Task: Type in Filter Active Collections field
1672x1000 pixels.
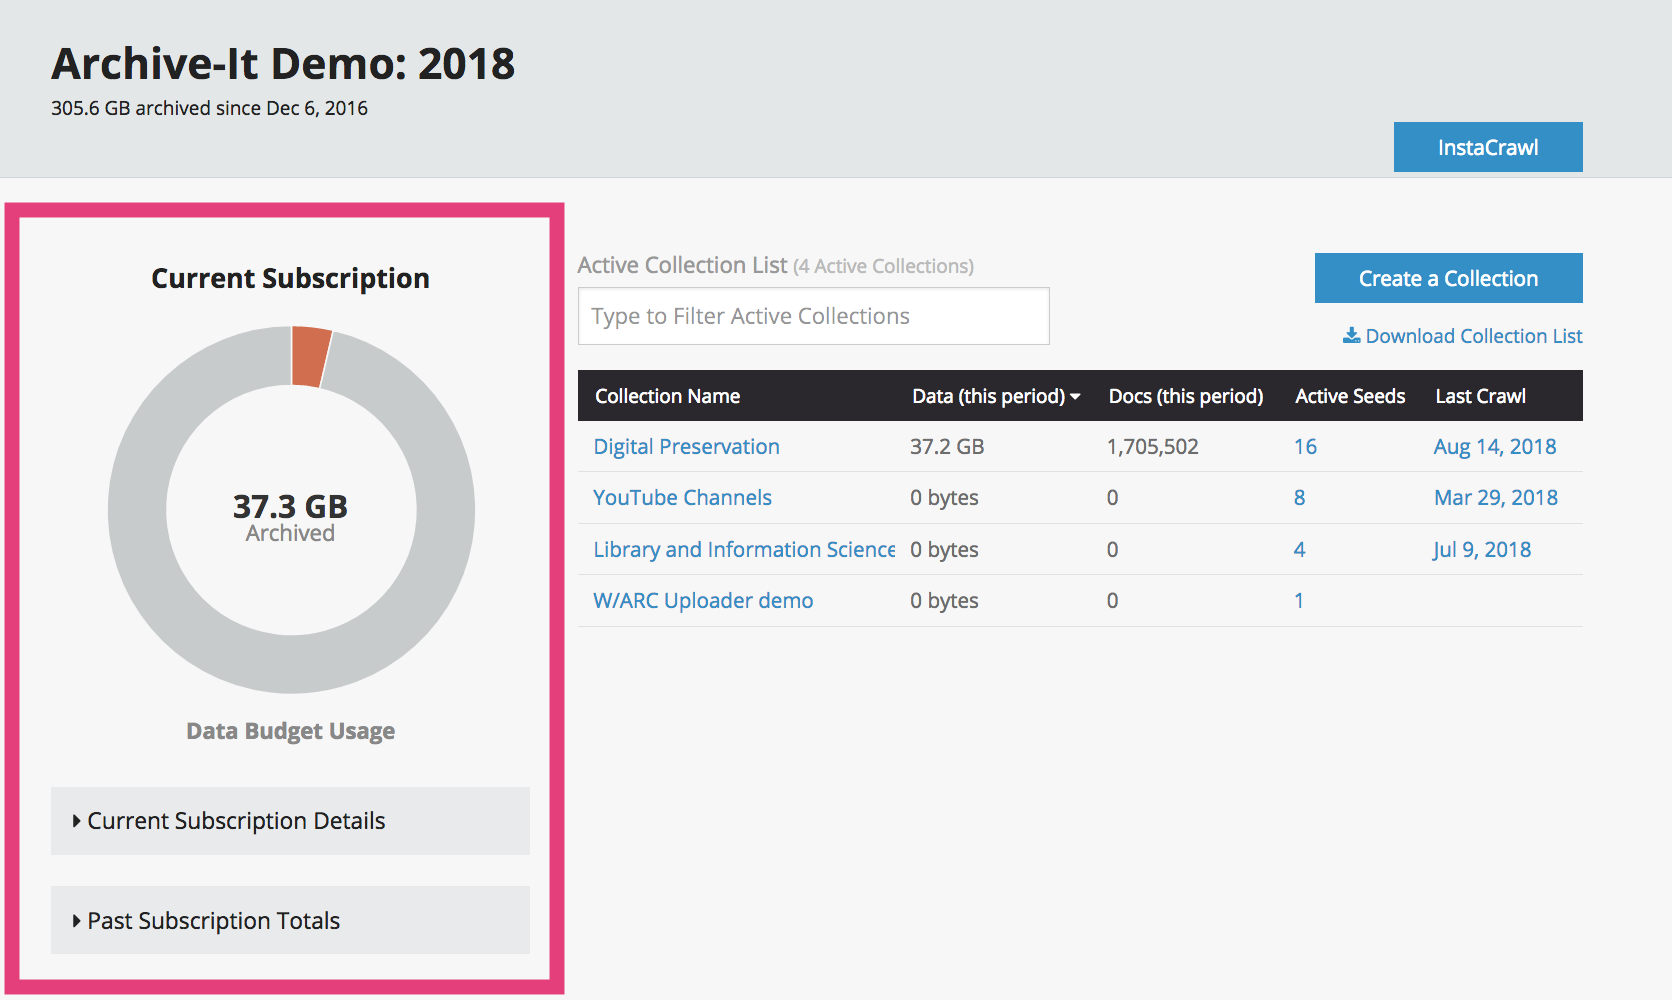Action: click(x=813, y=316)
